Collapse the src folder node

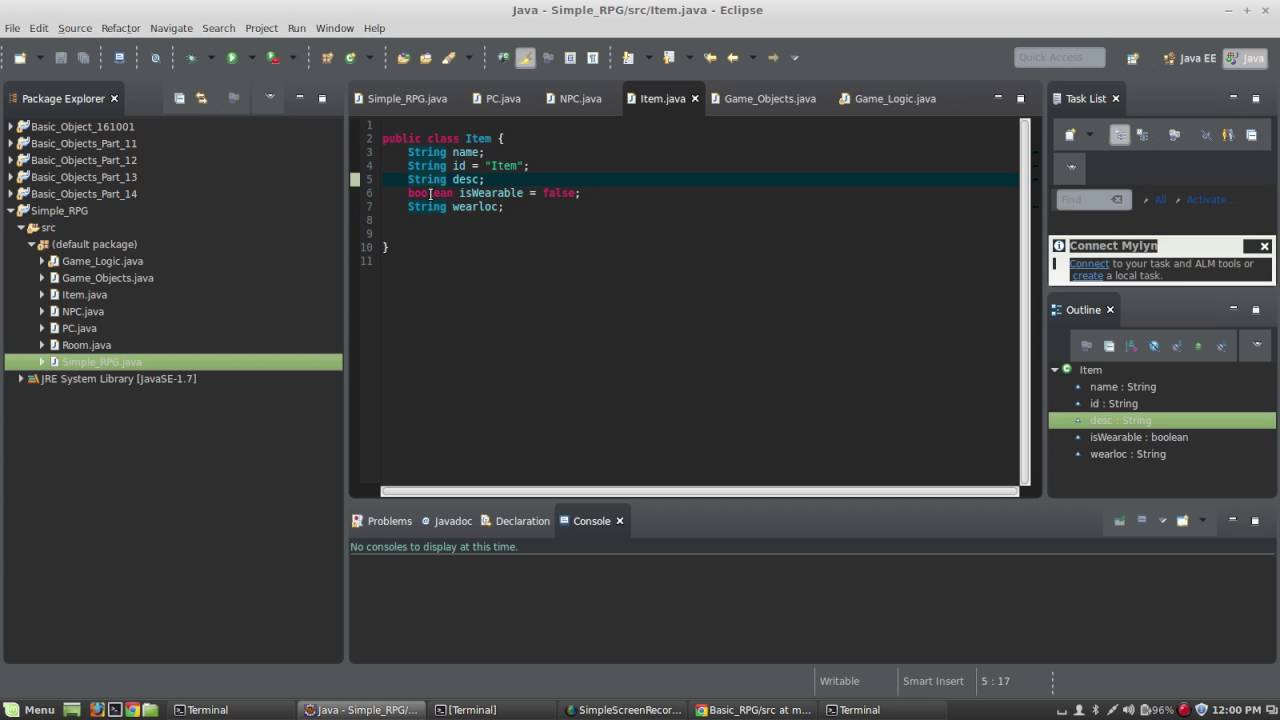[21, 228]
